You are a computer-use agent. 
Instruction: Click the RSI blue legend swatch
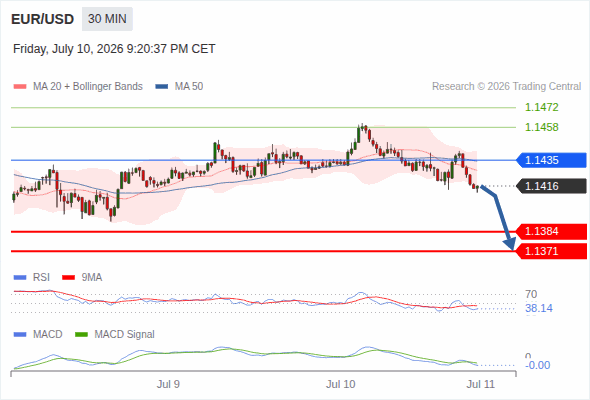pos(20,278)
